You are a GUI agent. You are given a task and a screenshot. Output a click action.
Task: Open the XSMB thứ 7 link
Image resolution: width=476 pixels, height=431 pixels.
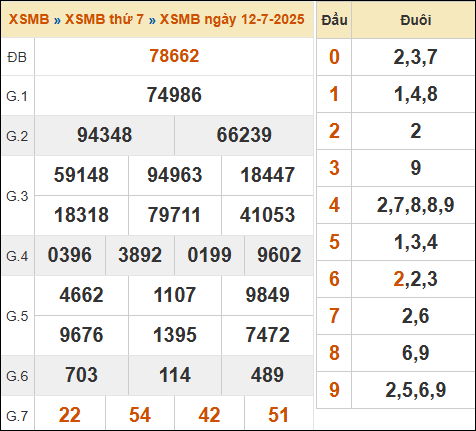coord(104,19)
